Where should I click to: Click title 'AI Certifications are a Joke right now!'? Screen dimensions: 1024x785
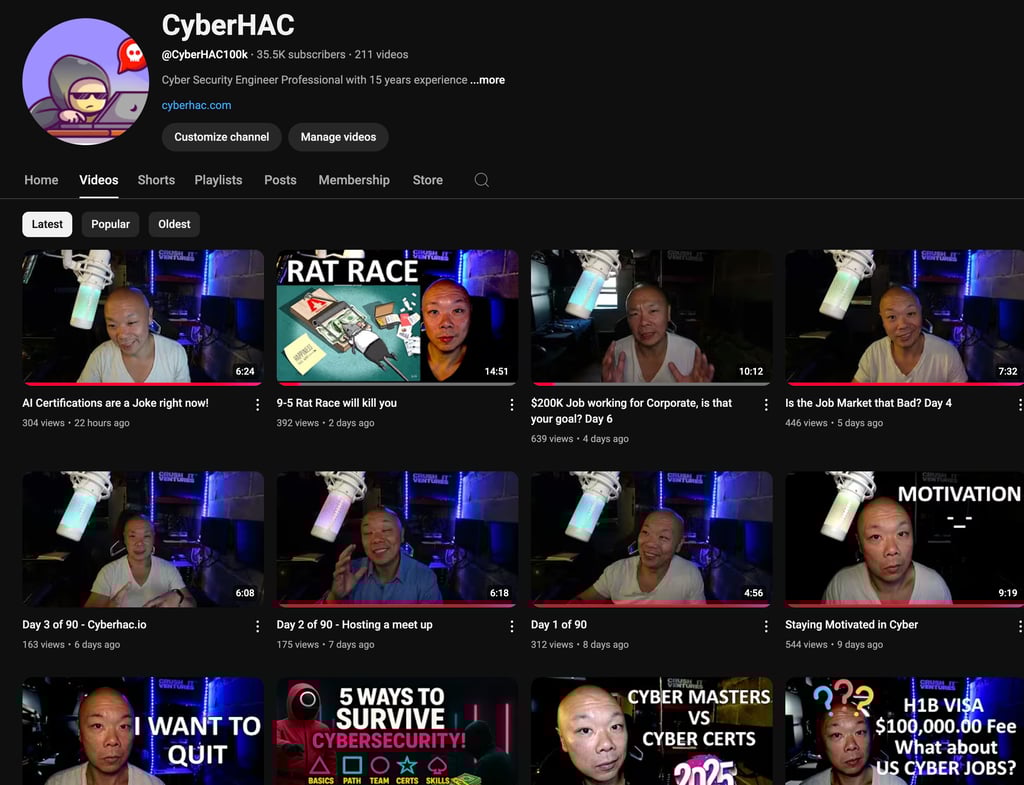[x=116, y=403]
